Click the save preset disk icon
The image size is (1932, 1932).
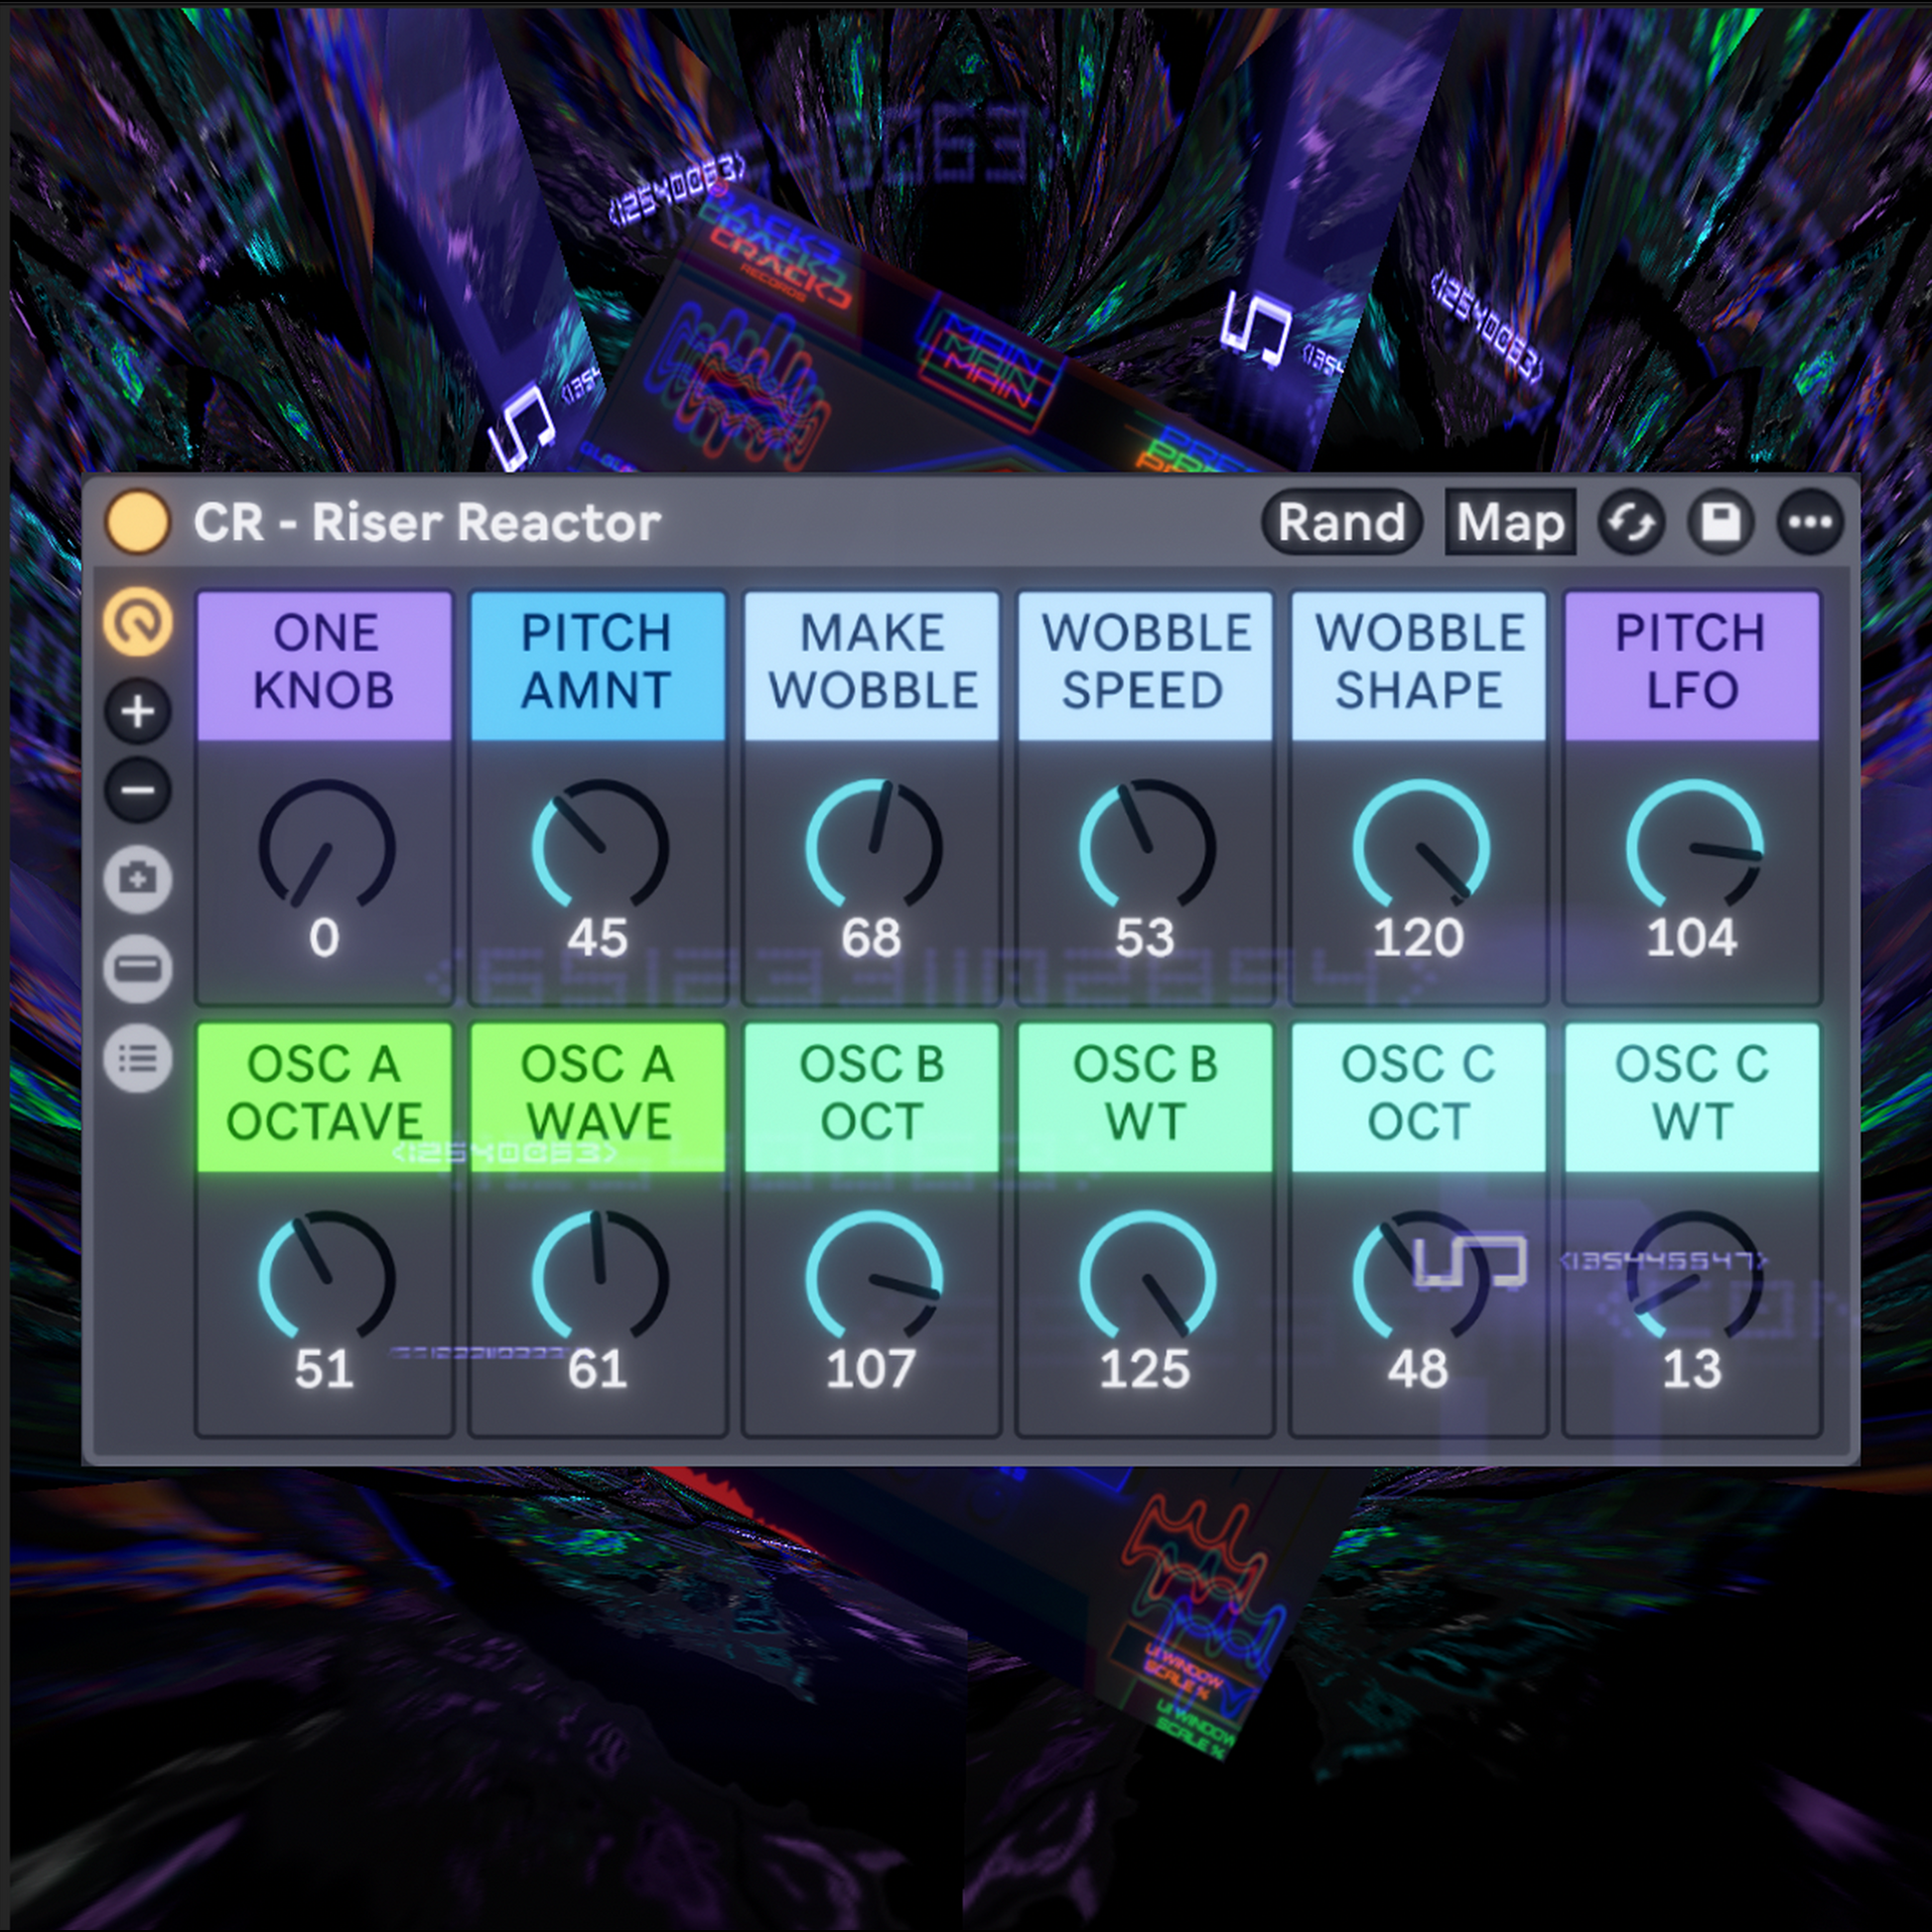pos(1720,522)
